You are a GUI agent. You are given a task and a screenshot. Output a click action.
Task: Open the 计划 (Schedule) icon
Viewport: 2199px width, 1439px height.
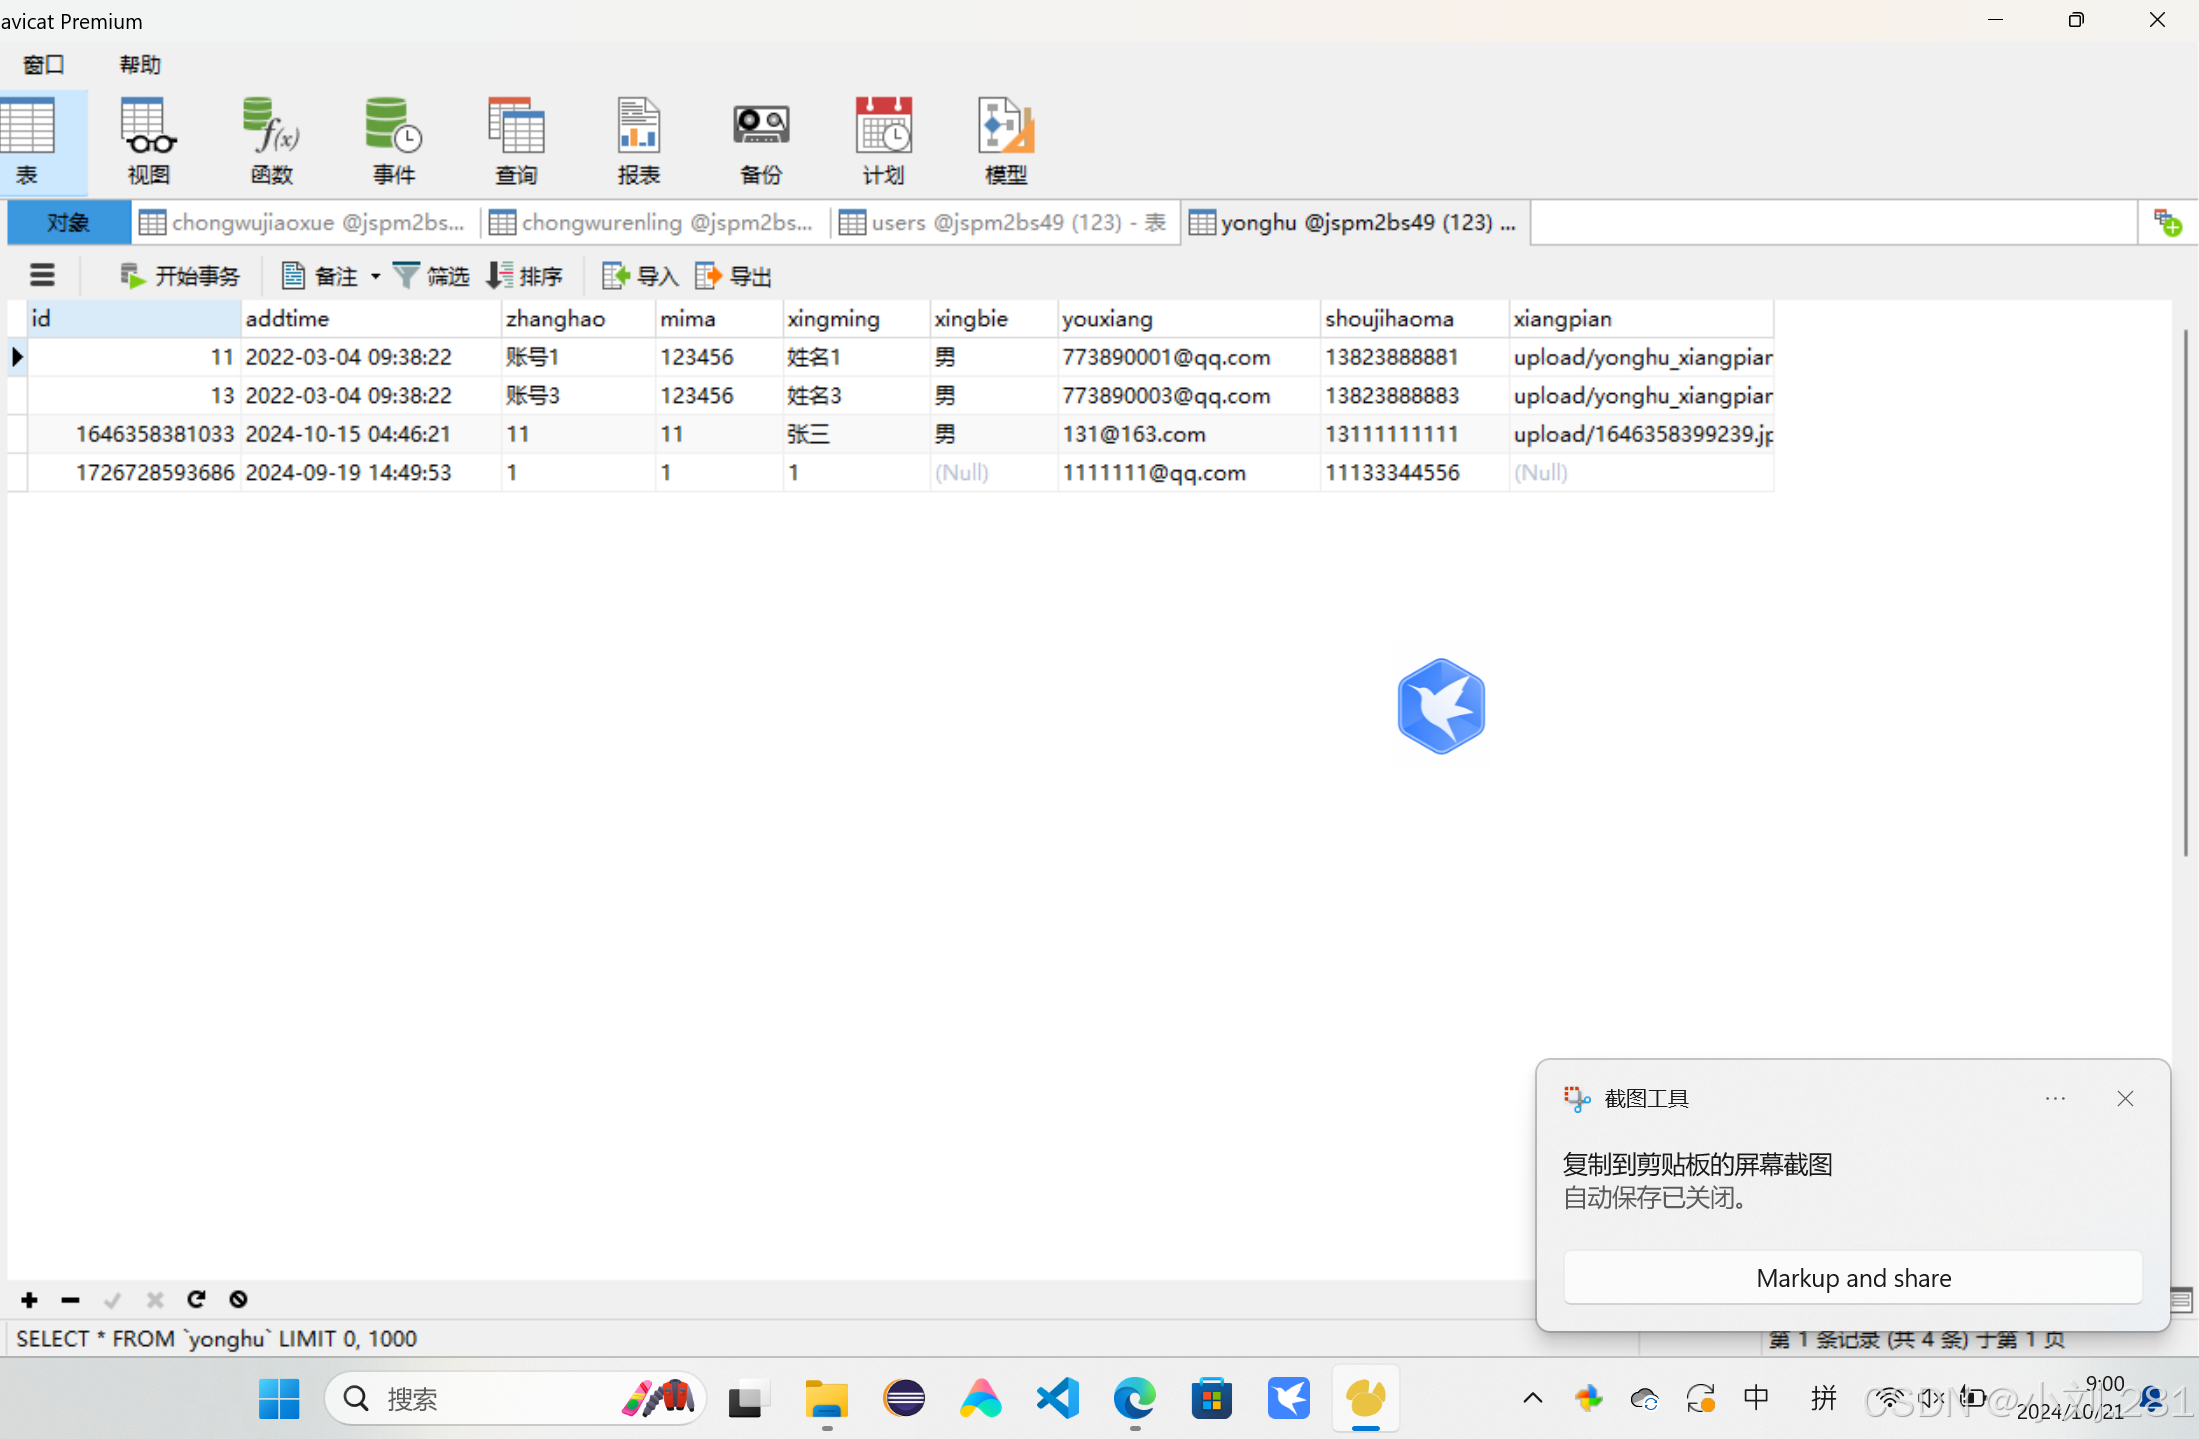pos(883,140)
